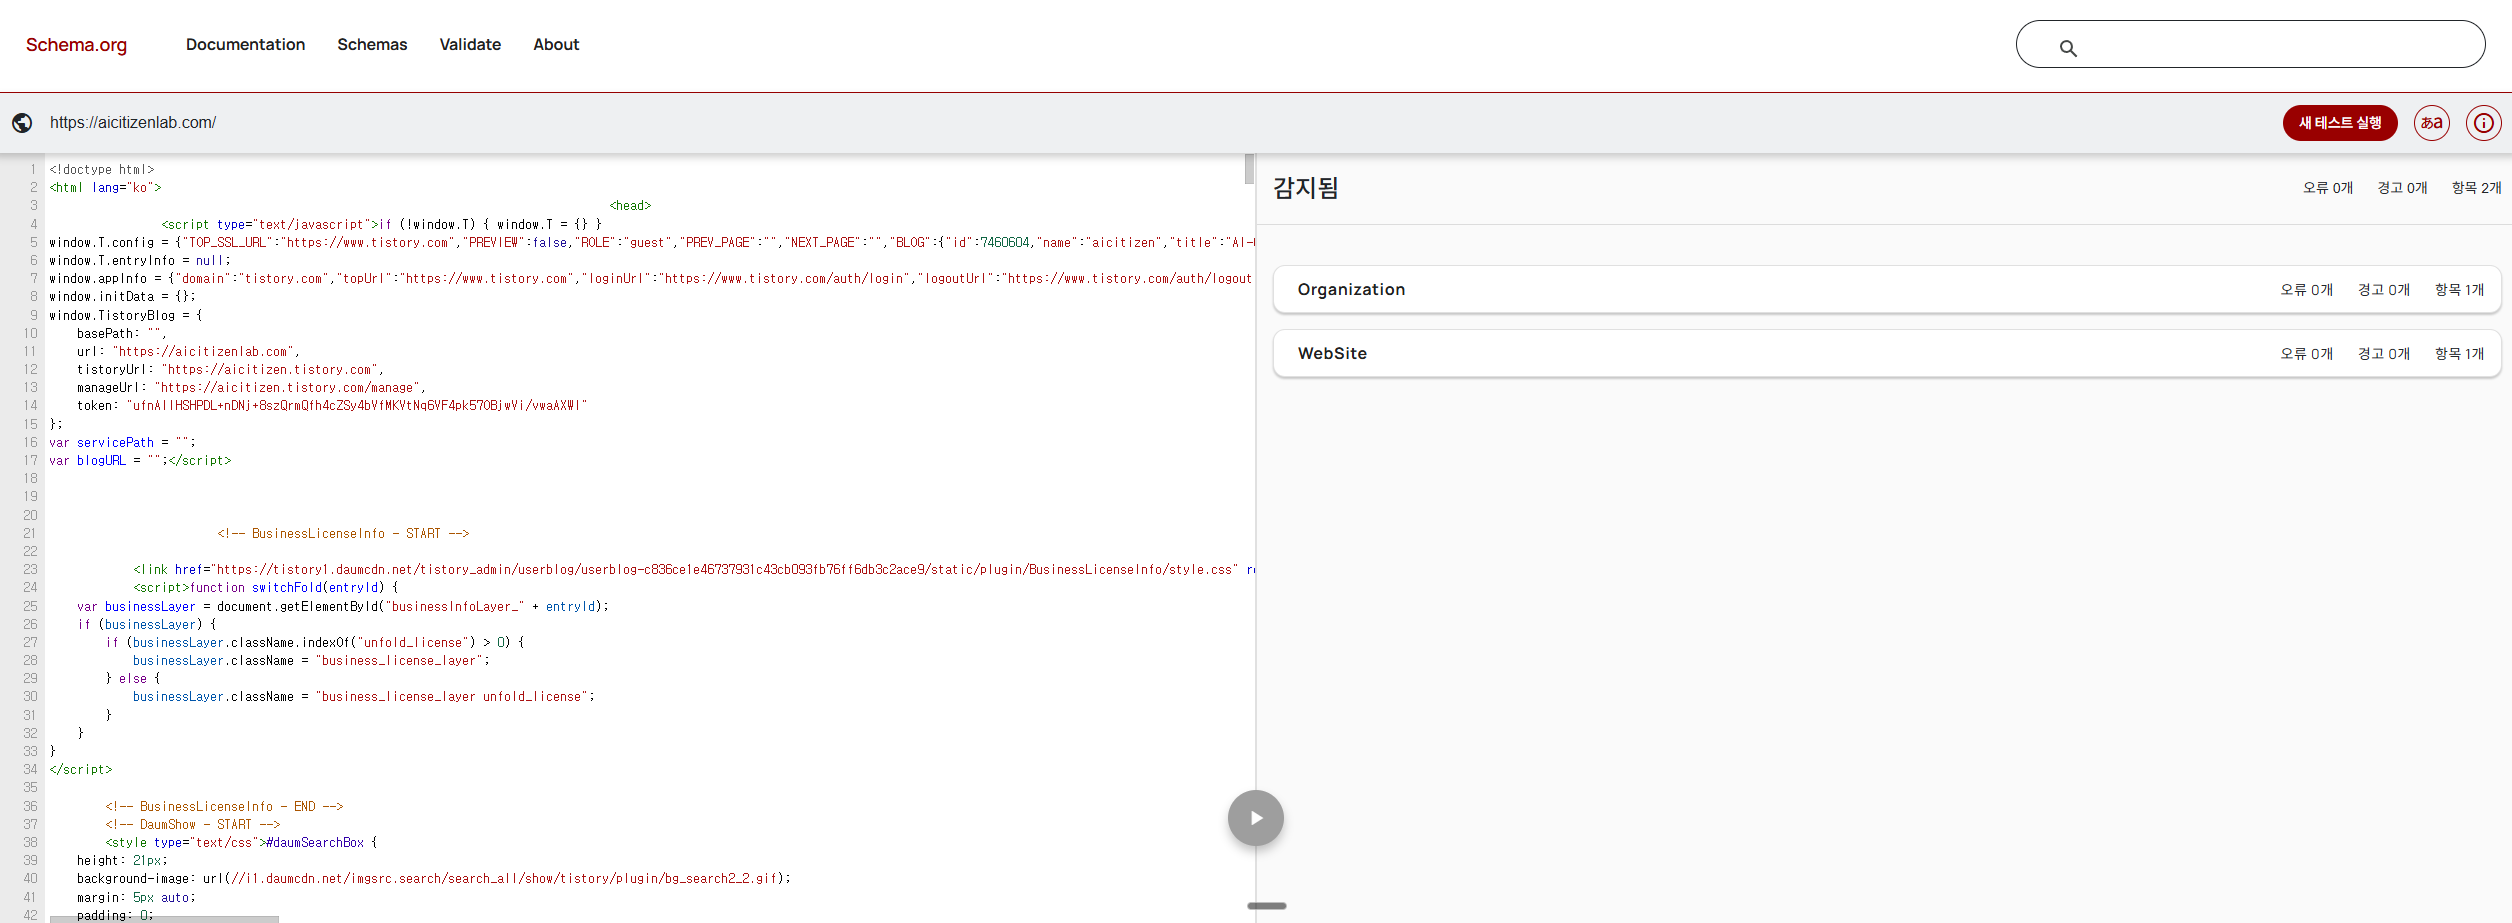Click the bottom panel divider drag handle

(x=1267, y=906)
